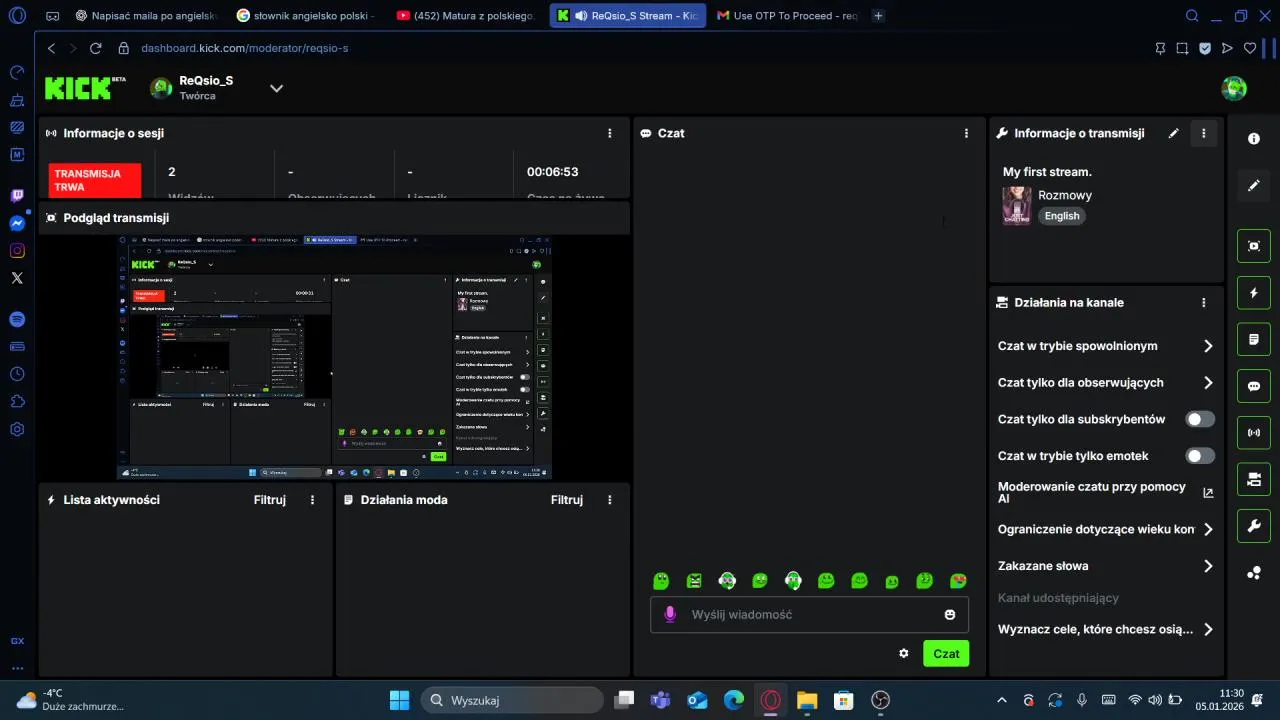Open Messenger in the Opera sidebar
Screen dimensions: 1280x720
coord(17,223)
